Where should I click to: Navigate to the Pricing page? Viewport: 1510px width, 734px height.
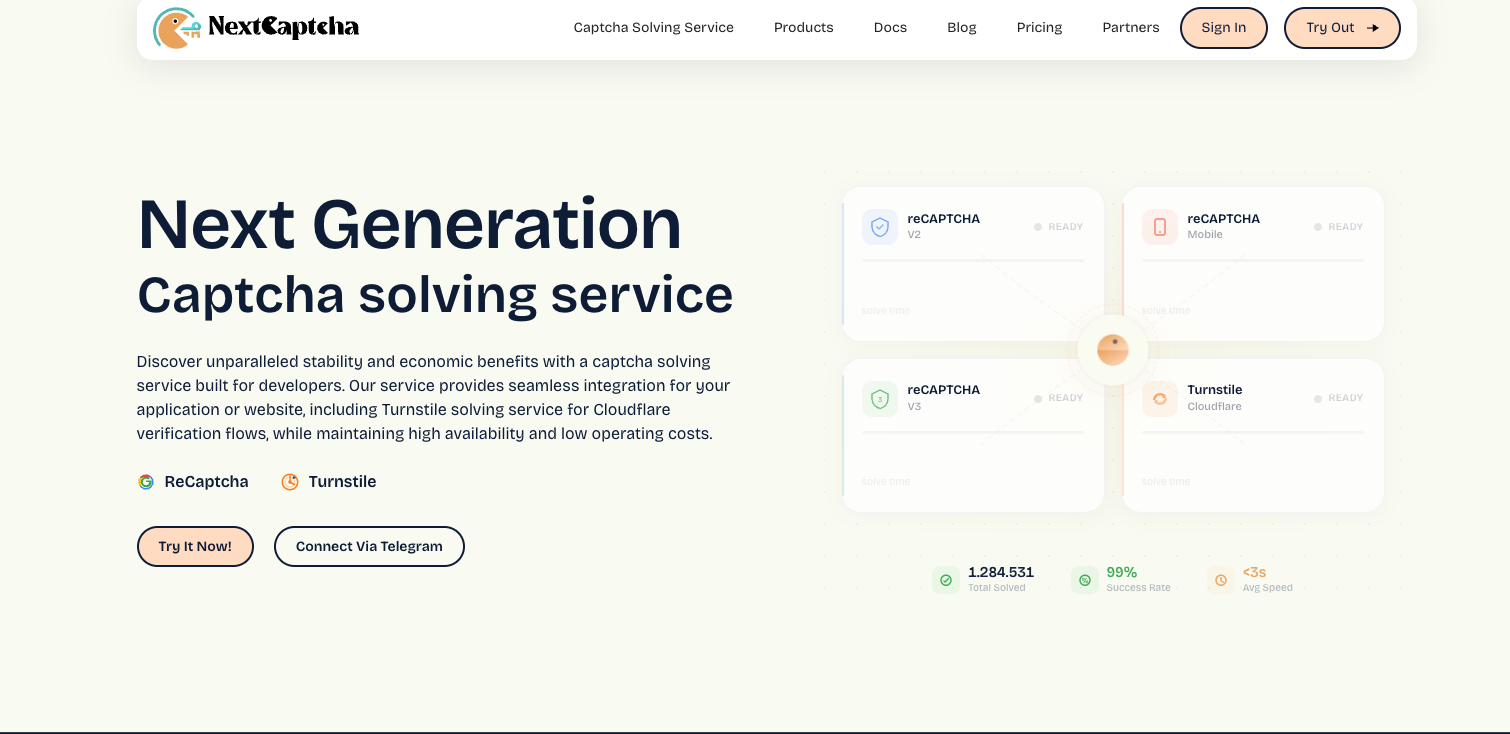1039,27
